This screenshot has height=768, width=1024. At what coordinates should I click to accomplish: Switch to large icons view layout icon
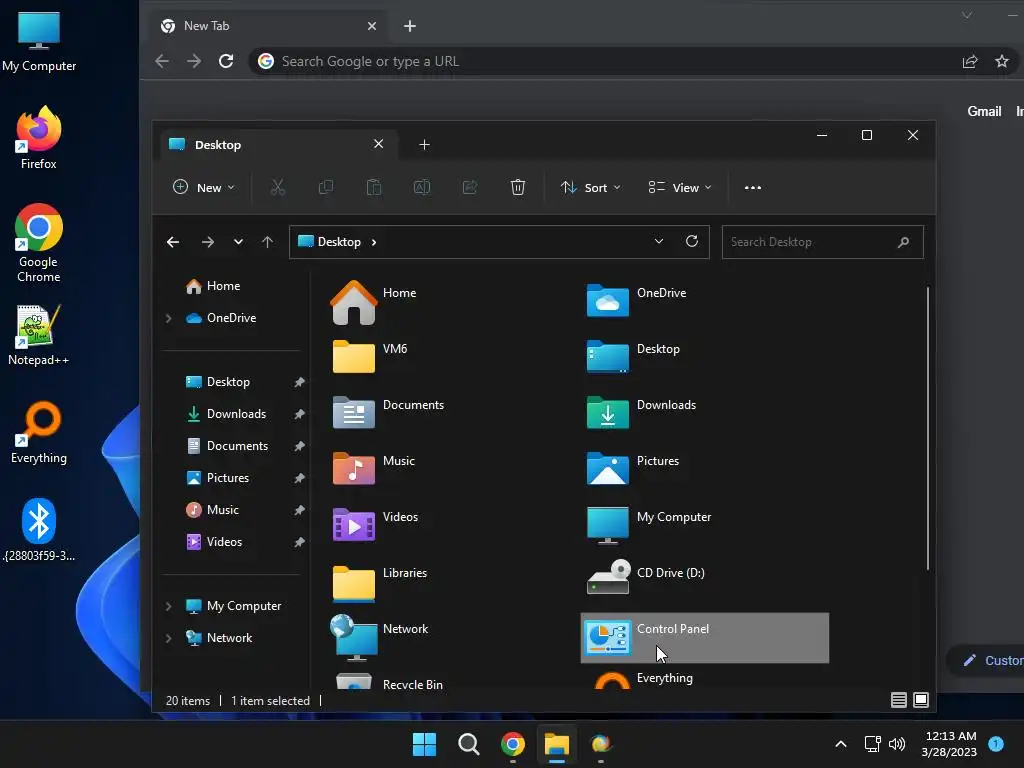921,700
